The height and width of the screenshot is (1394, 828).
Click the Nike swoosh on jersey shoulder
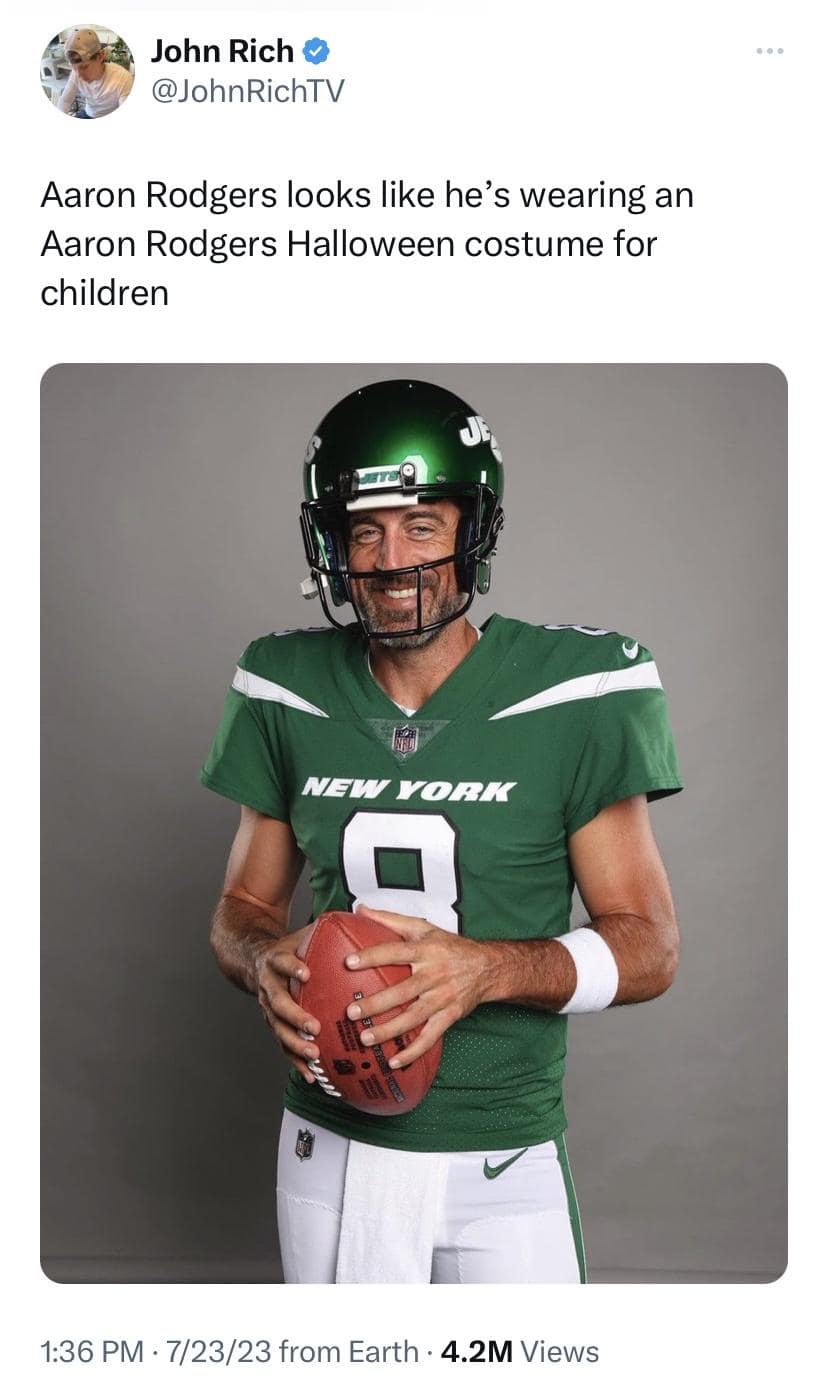click(630, 650)
